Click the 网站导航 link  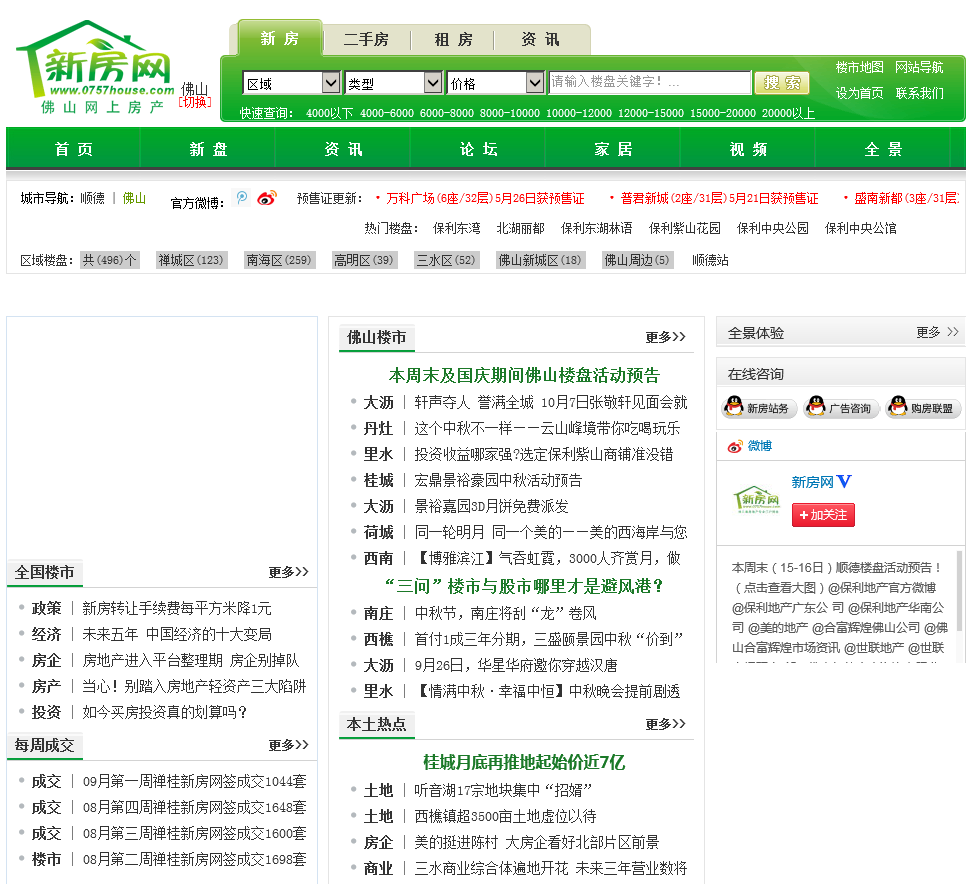tap(919, 67)
